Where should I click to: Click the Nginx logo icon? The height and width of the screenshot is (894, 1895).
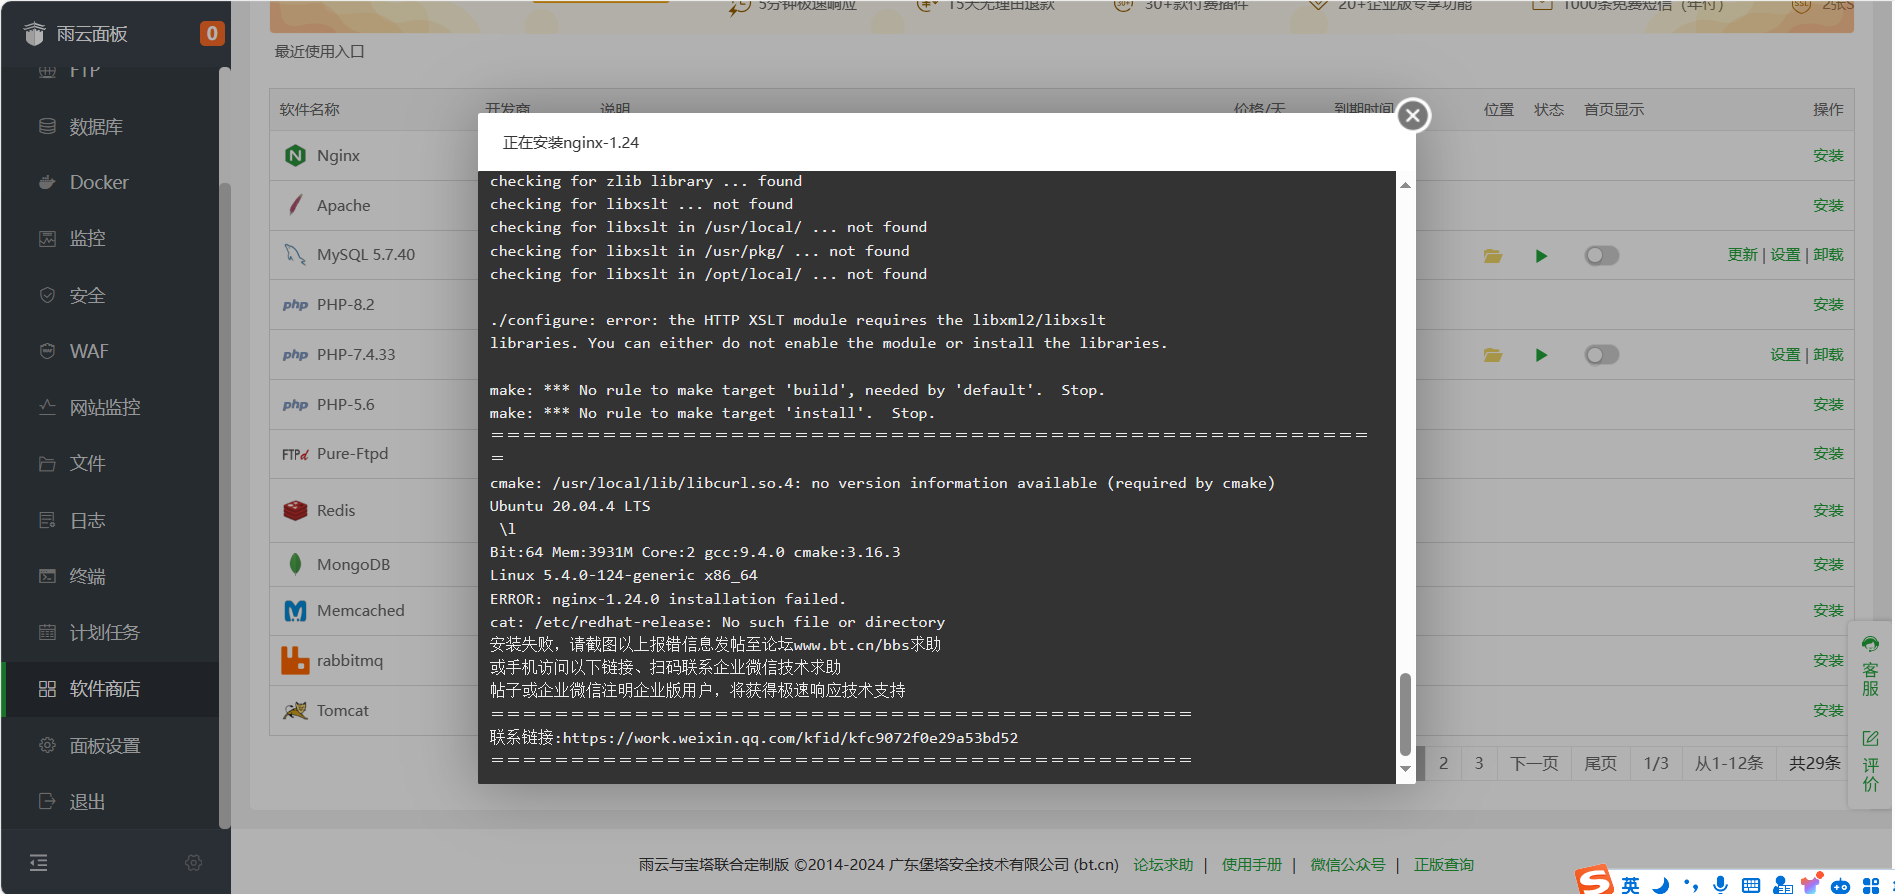point(295,155)
